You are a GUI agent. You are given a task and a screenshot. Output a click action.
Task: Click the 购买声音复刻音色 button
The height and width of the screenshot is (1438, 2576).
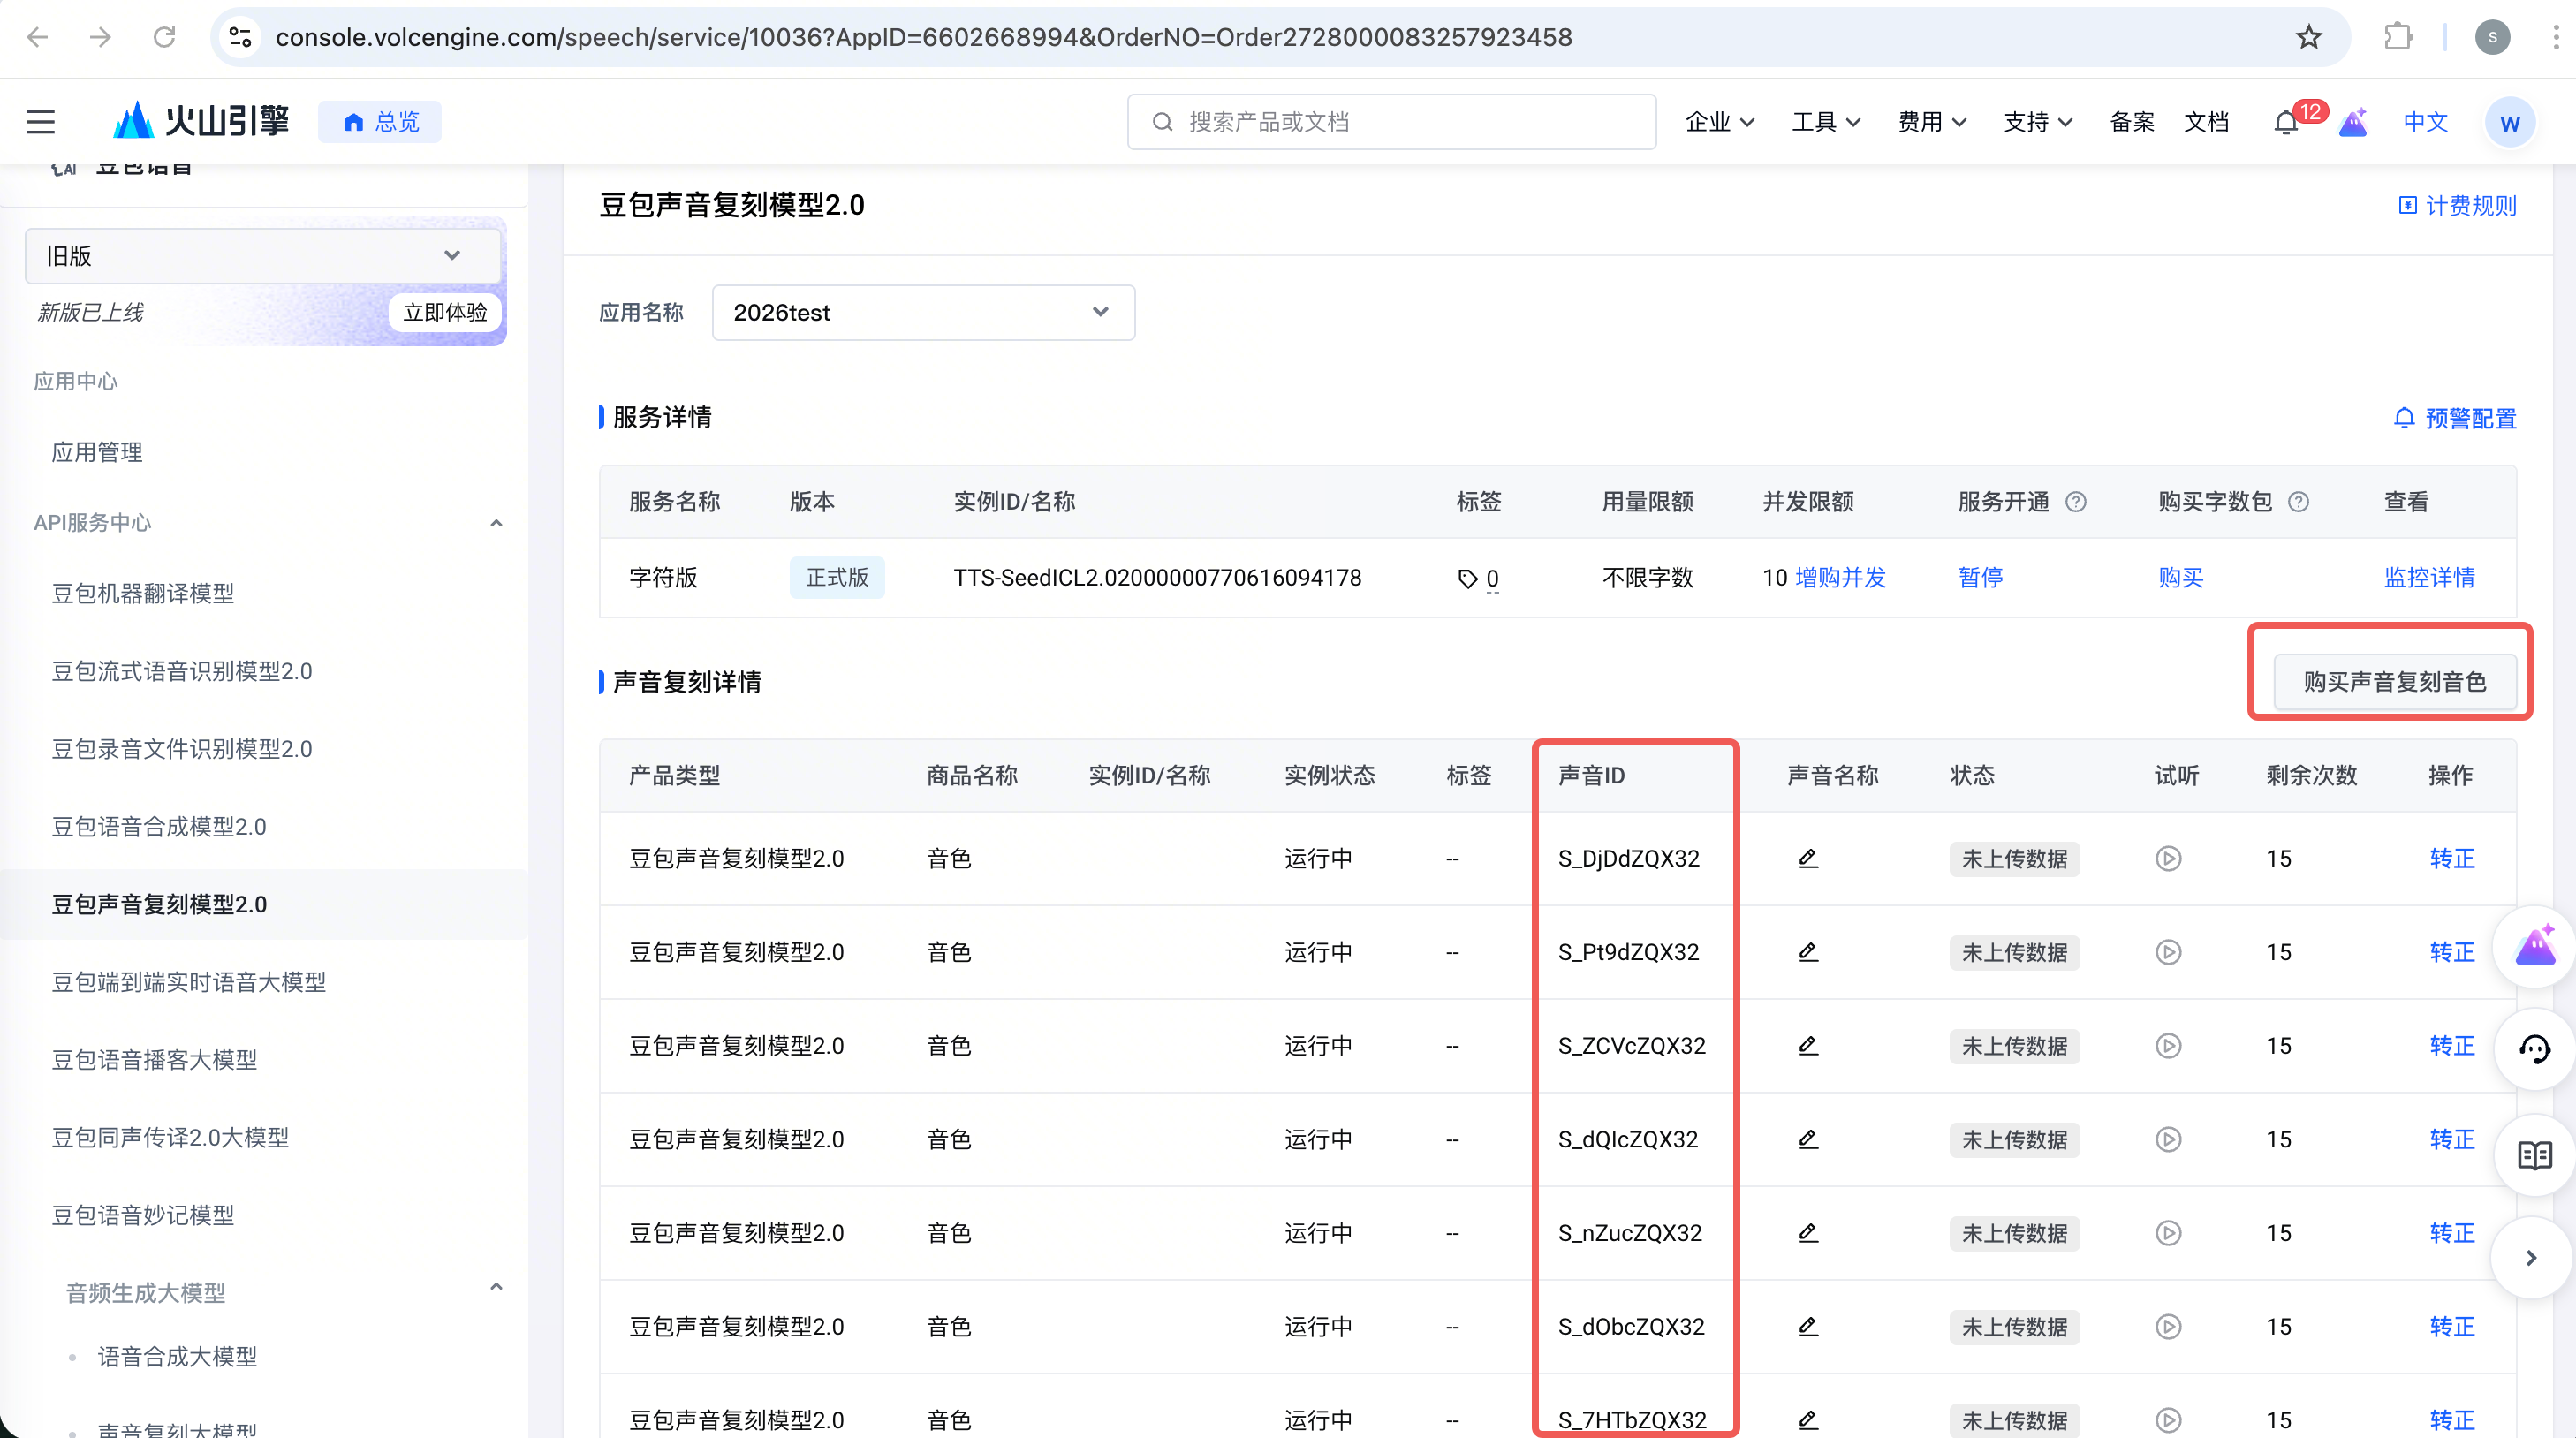click(x=2394, y=682)
